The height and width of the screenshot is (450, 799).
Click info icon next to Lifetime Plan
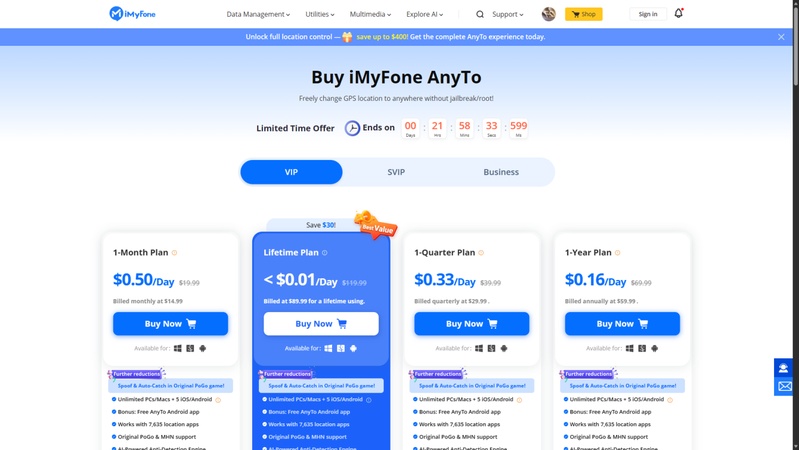pos(325,252)
